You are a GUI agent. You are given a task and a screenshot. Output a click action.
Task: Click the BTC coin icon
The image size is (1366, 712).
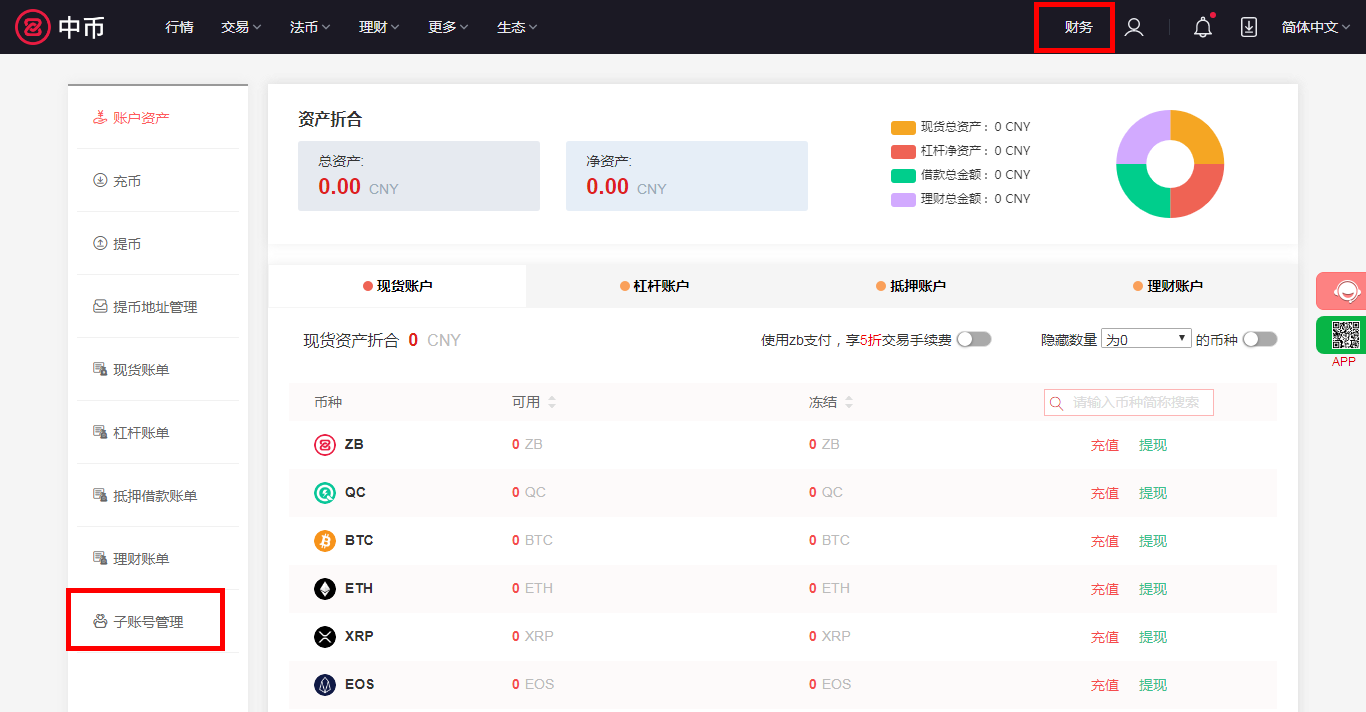pyautogui.click(x=325, y=541)
